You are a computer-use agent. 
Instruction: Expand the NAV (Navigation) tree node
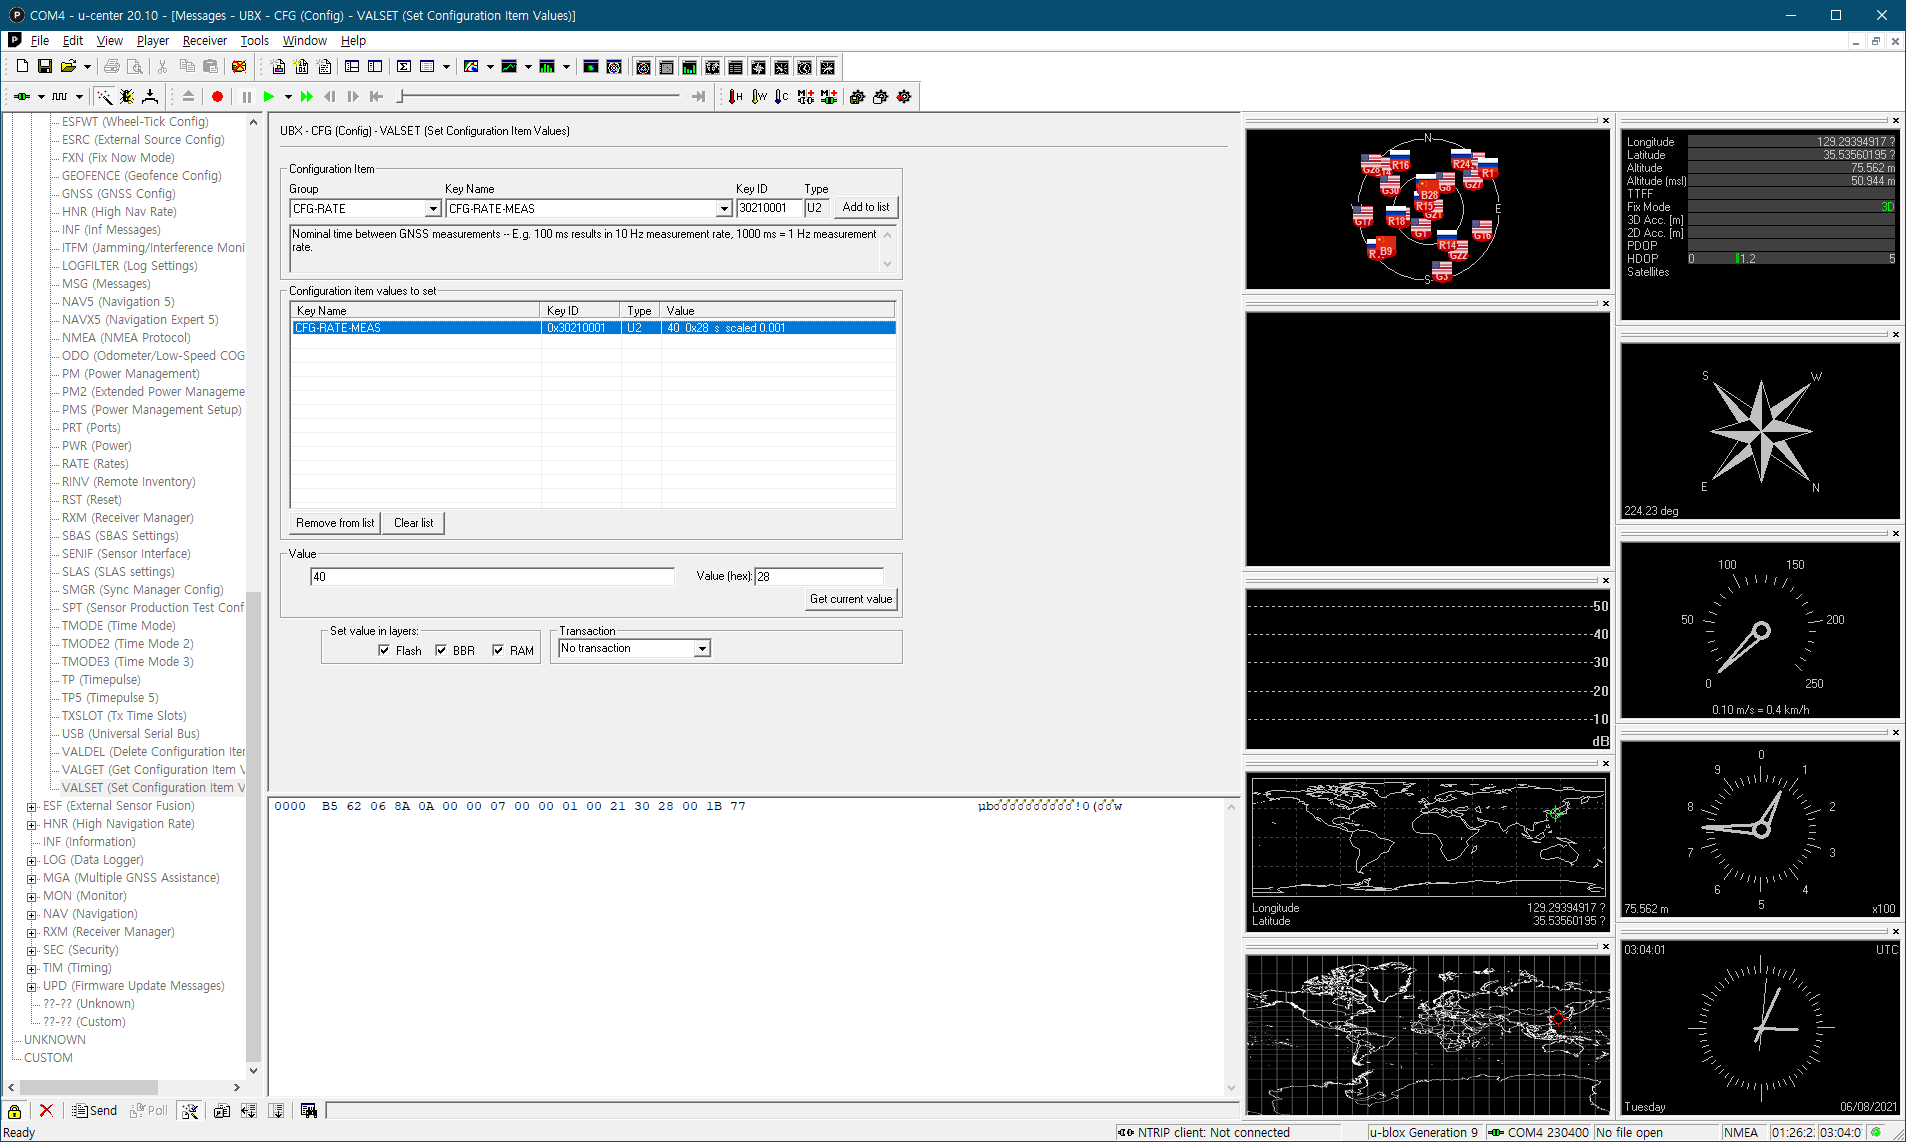click(32, 914)
